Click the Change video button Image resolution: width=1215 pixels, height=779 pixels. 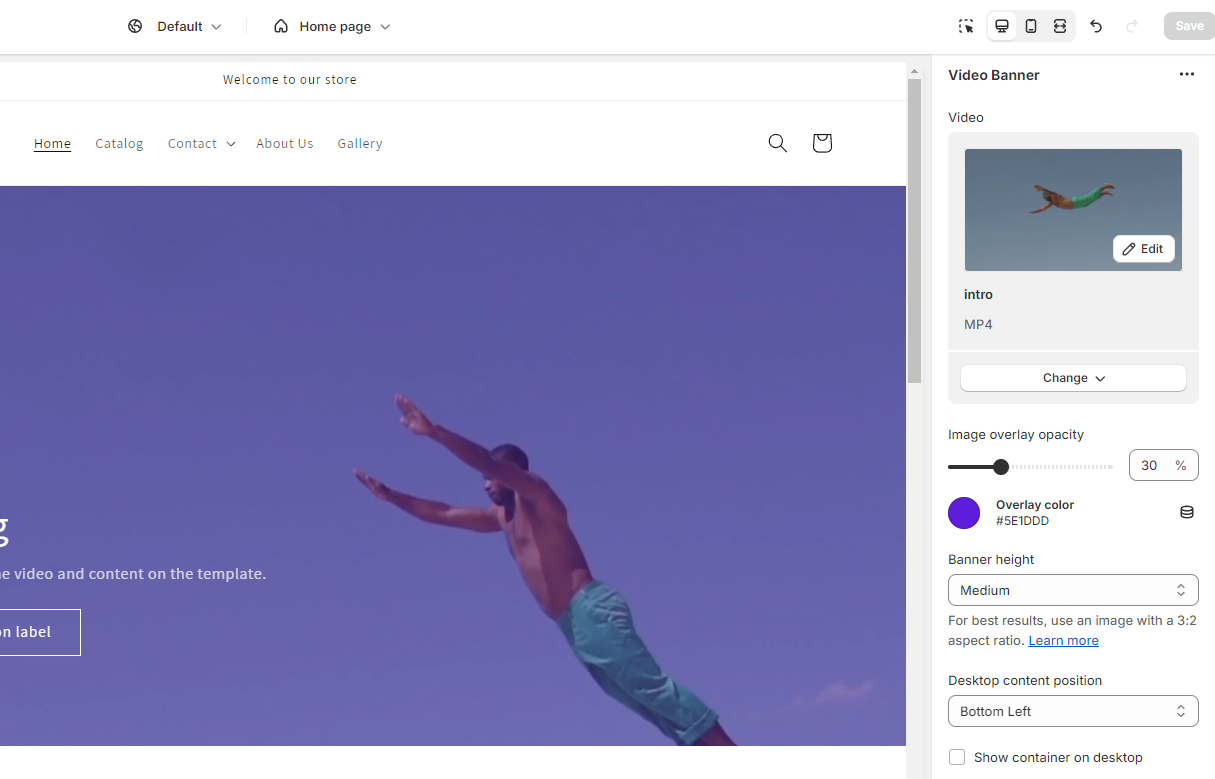coord(1073,378)
